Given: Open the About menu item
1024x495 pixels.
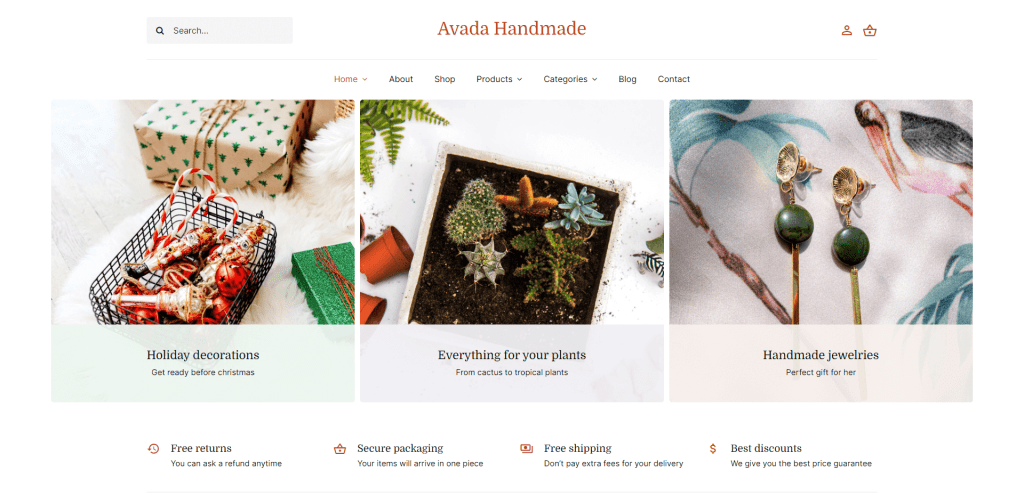Looking at the screenshot, I should point(401,79).
